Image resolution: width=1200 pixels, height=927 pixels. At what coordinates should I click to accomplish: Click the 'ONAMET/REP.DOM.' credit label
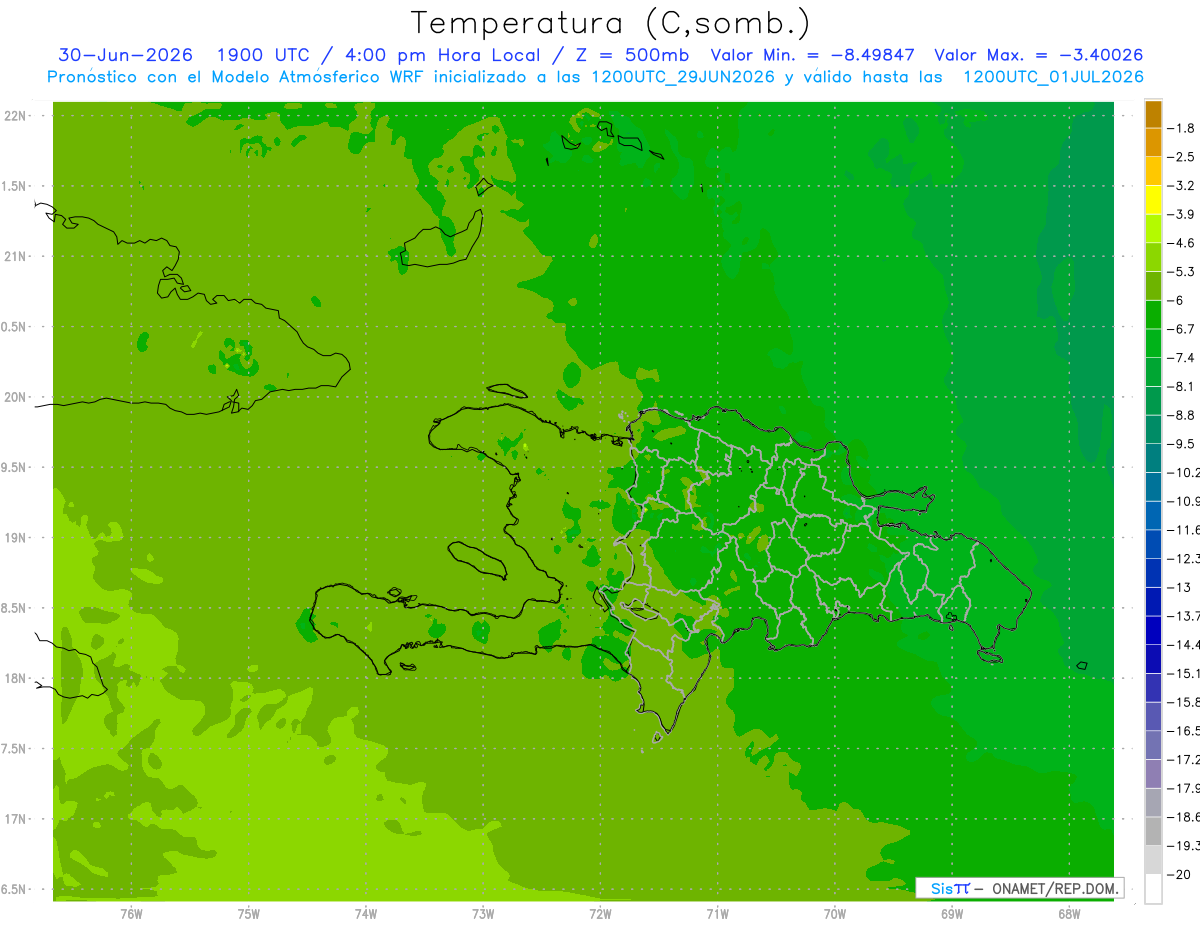[1055, 888]
